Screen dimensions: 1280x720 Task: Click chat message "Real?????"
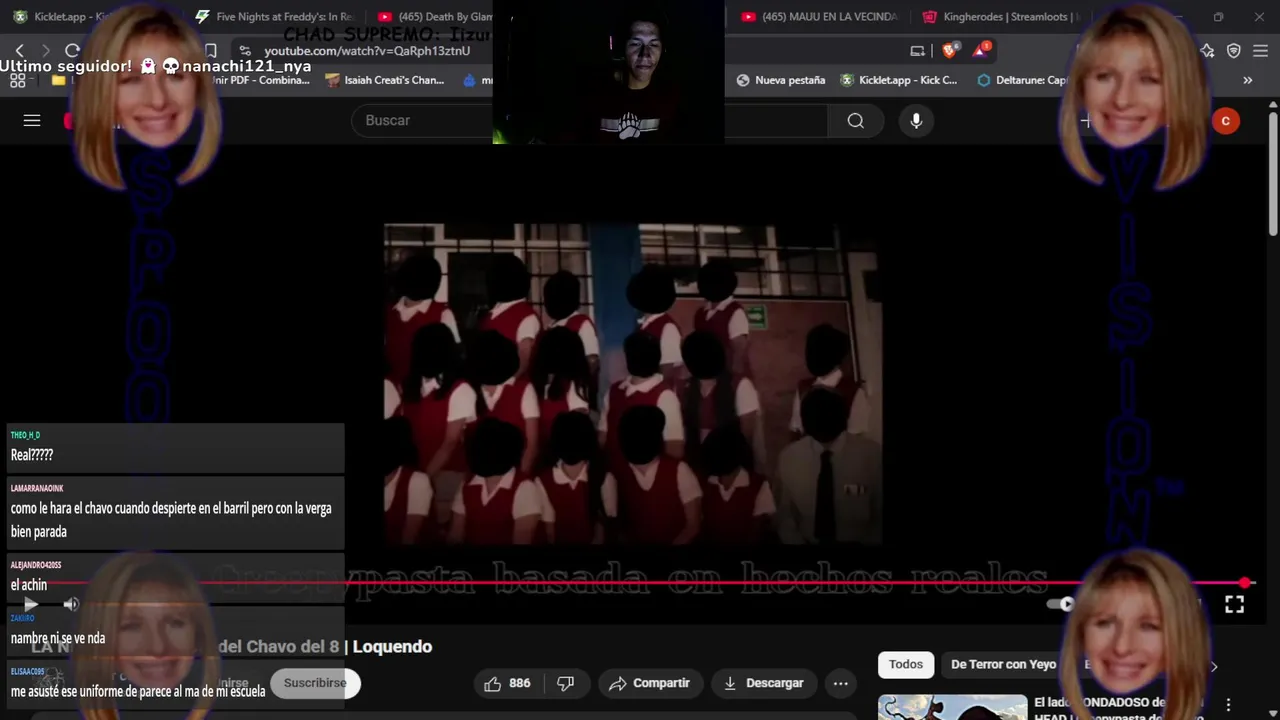coord(32,455)
